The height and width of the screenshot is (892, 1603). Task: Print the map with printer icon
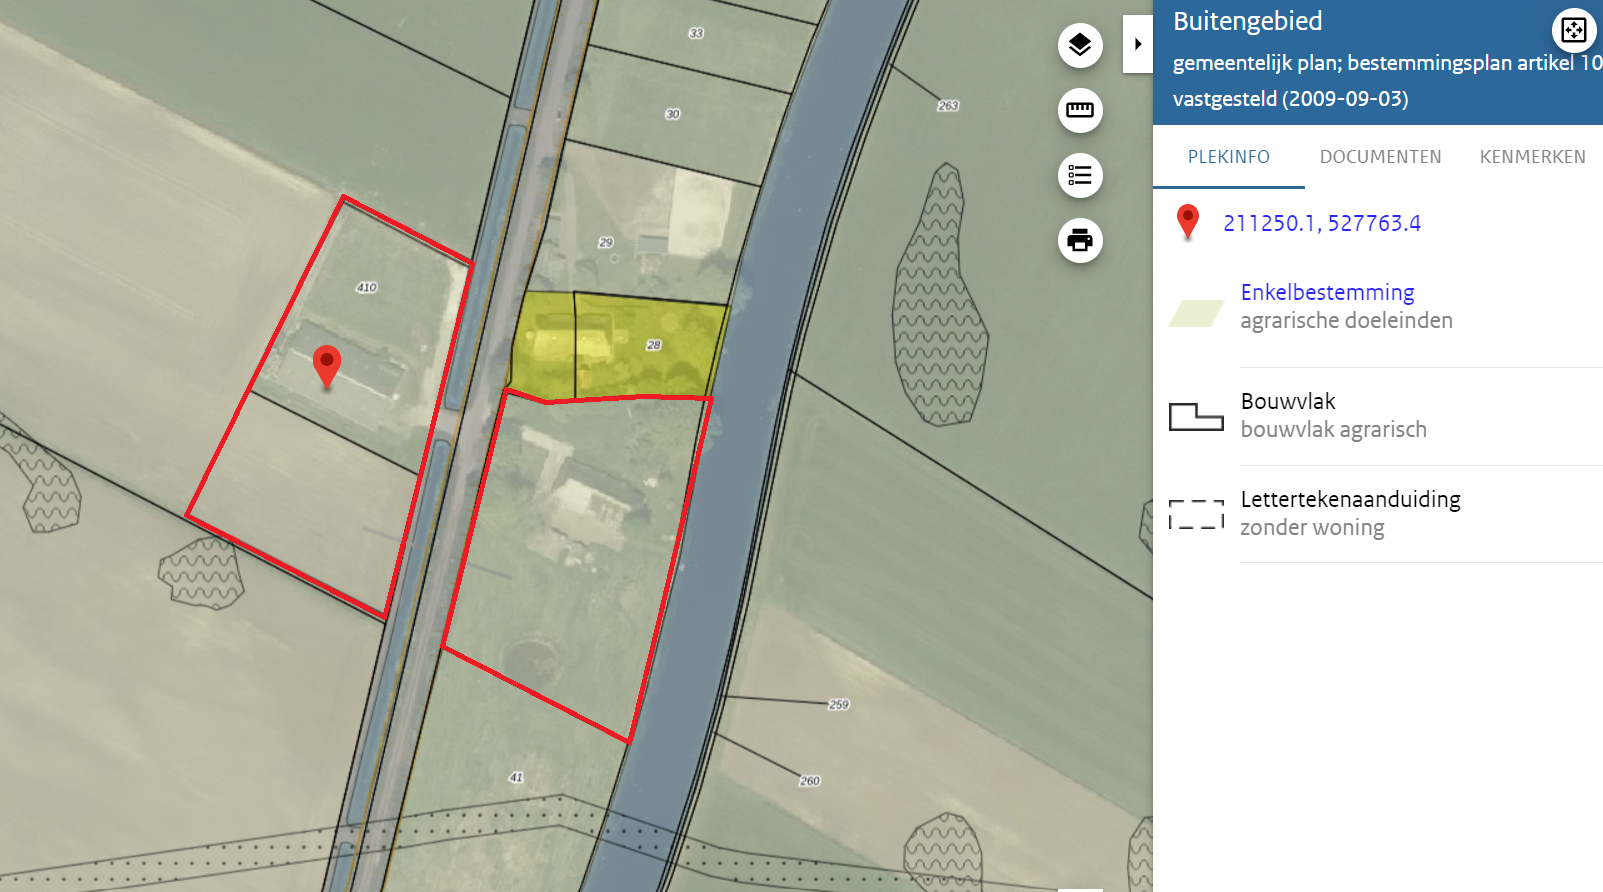point(1080,241)
